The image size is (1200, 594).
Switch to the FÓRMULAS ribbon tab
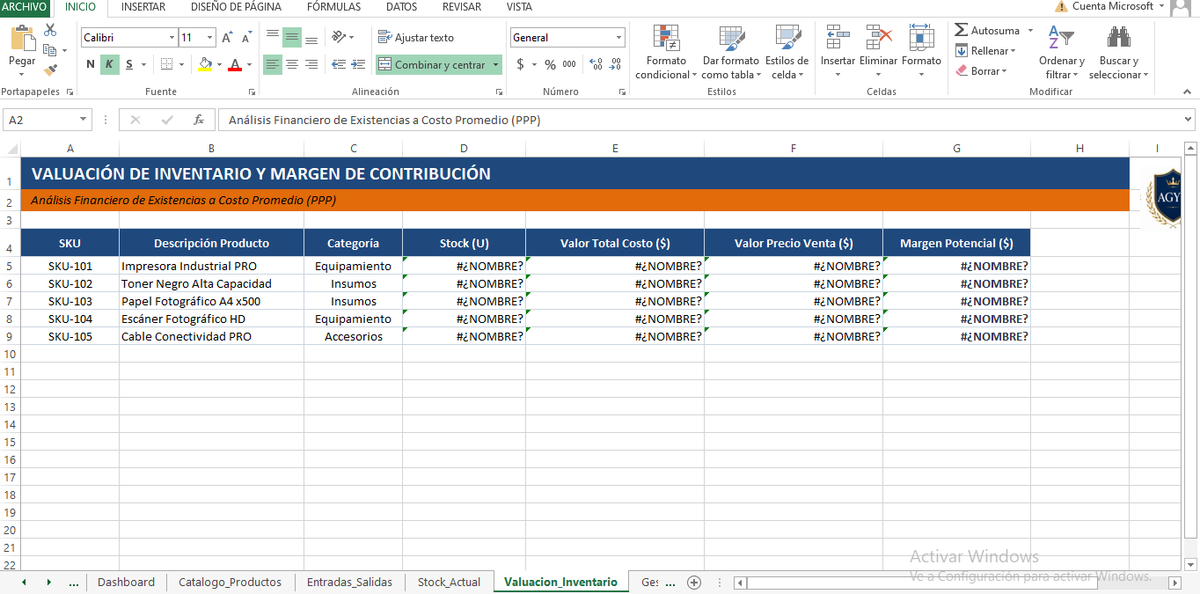point(334,7)
